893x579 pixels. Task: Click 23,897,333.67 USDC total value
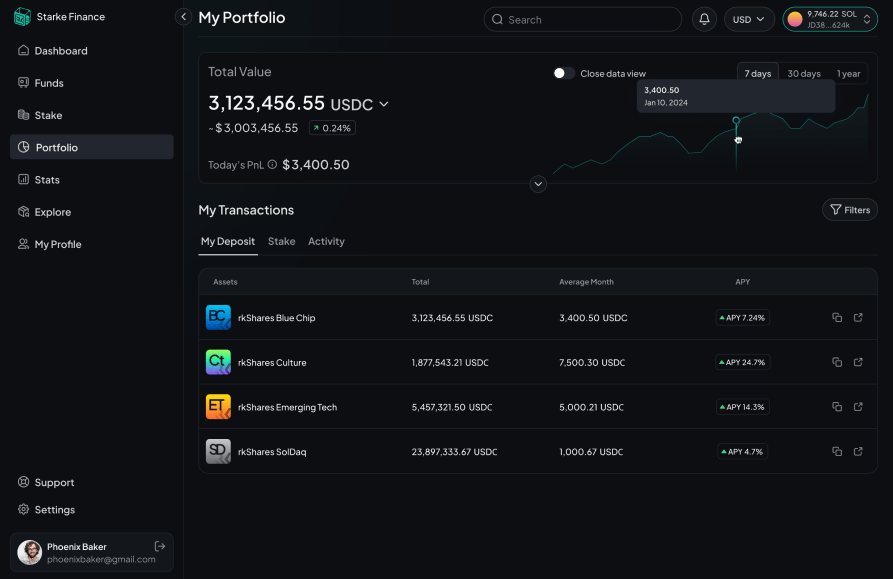tap(454, 451)
